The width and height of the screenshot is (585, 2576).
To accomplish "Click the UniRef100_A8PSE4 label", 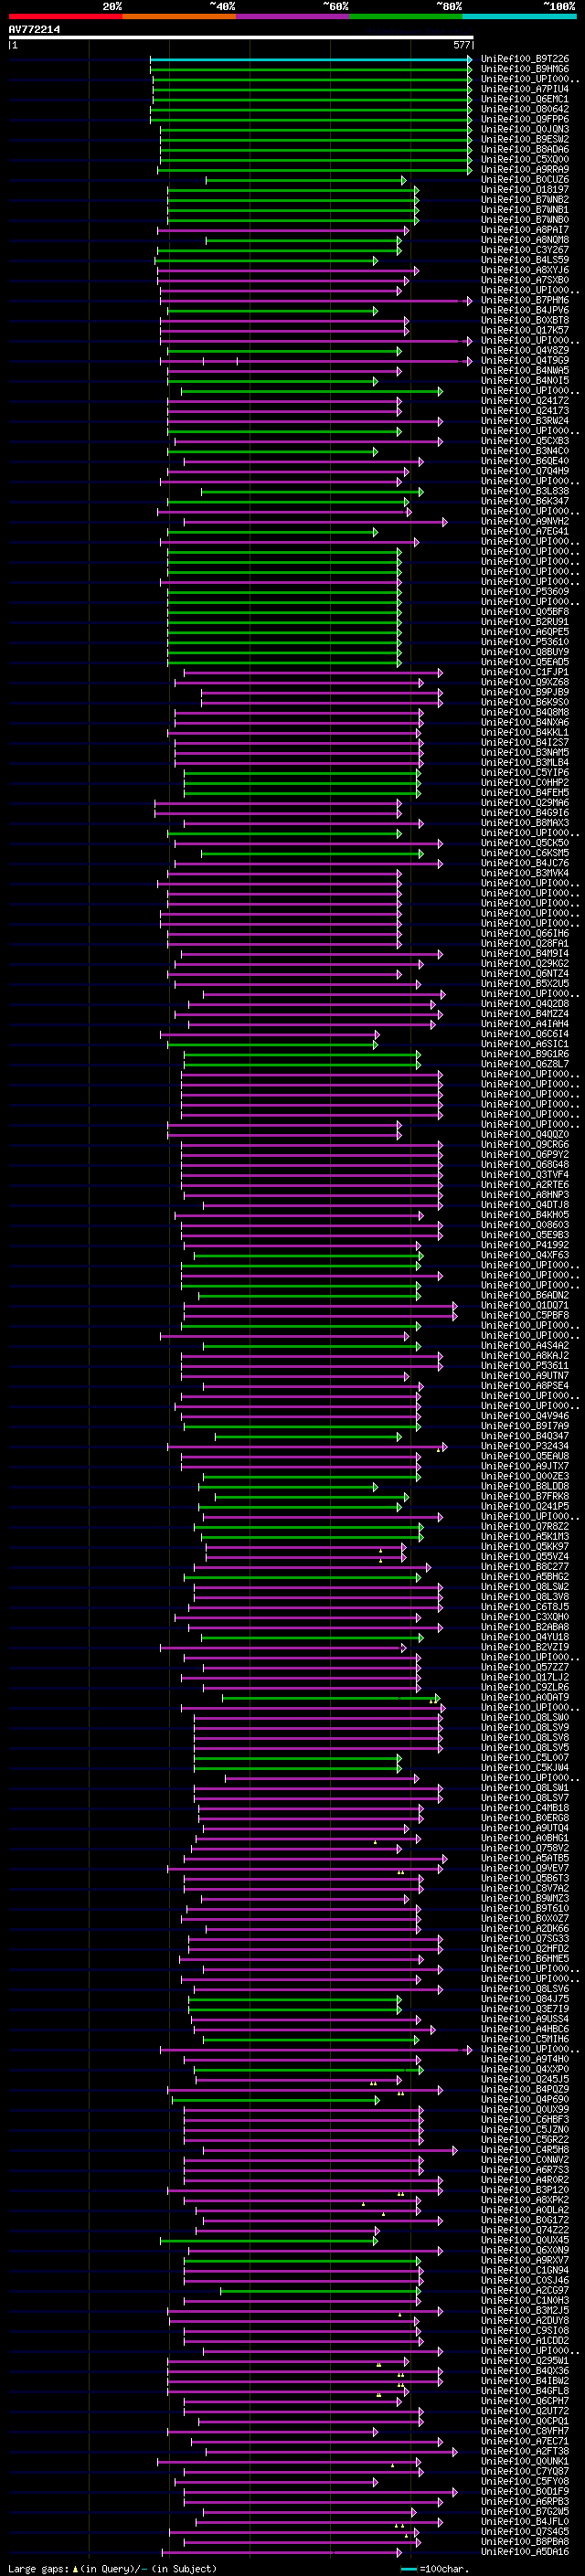I will point(525,1386).
